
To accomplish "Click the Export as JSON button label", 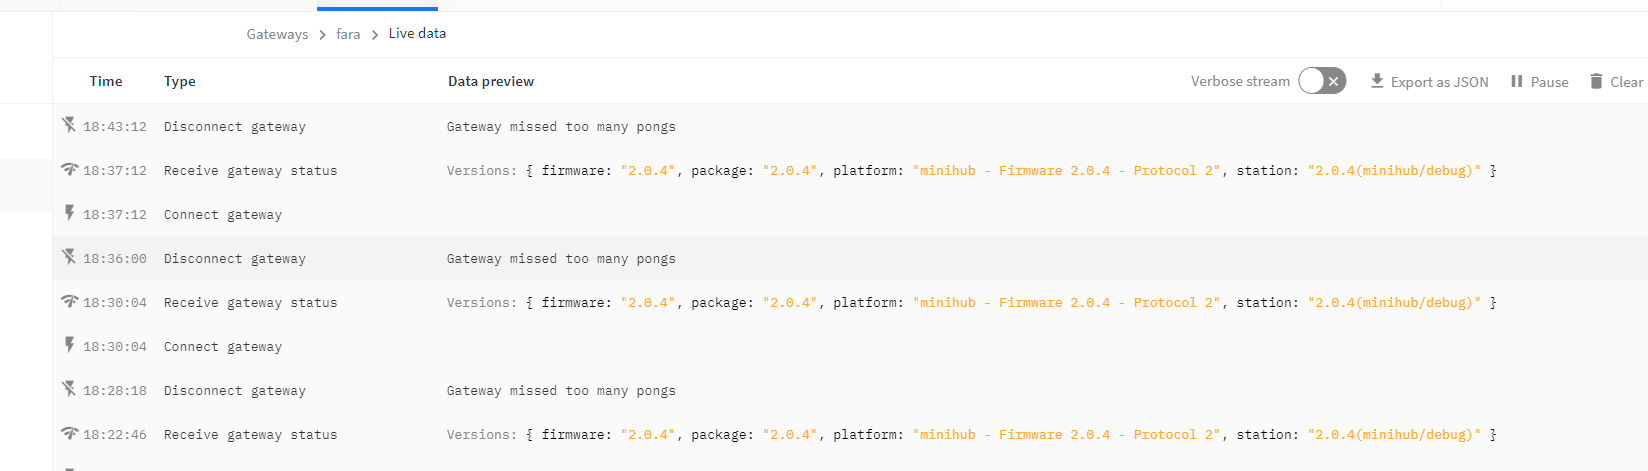I will tap(1439, 82).
